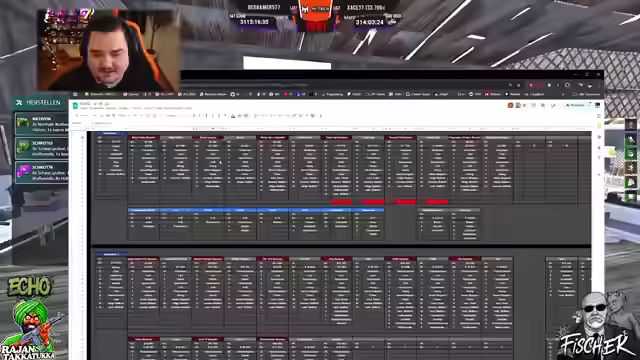The height and width of the screenshot is (360, 640).
Task: Open the text color A tool in the Sheets toolbar
Action: [x=233, y=116]
